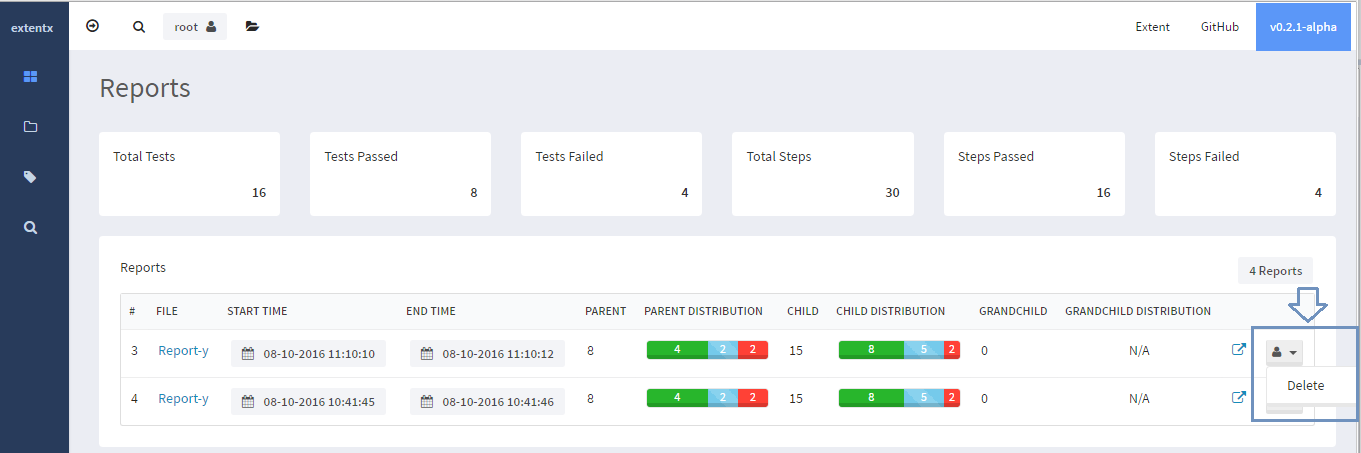Open row 3 report via external link icon

coord(1239,350)
